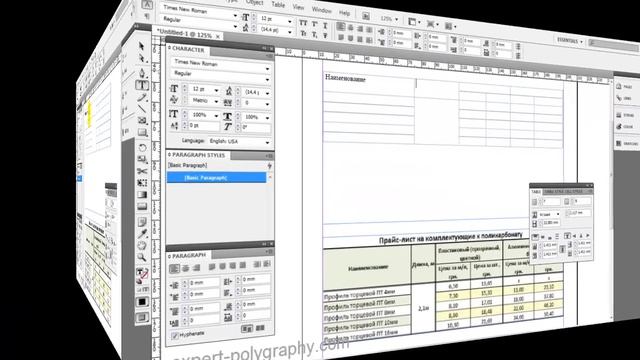Image resolution: width=640 pixels, height=360 pixels.
Task: Select the Rectangle tool in toolbox
Action: [142, 132]
